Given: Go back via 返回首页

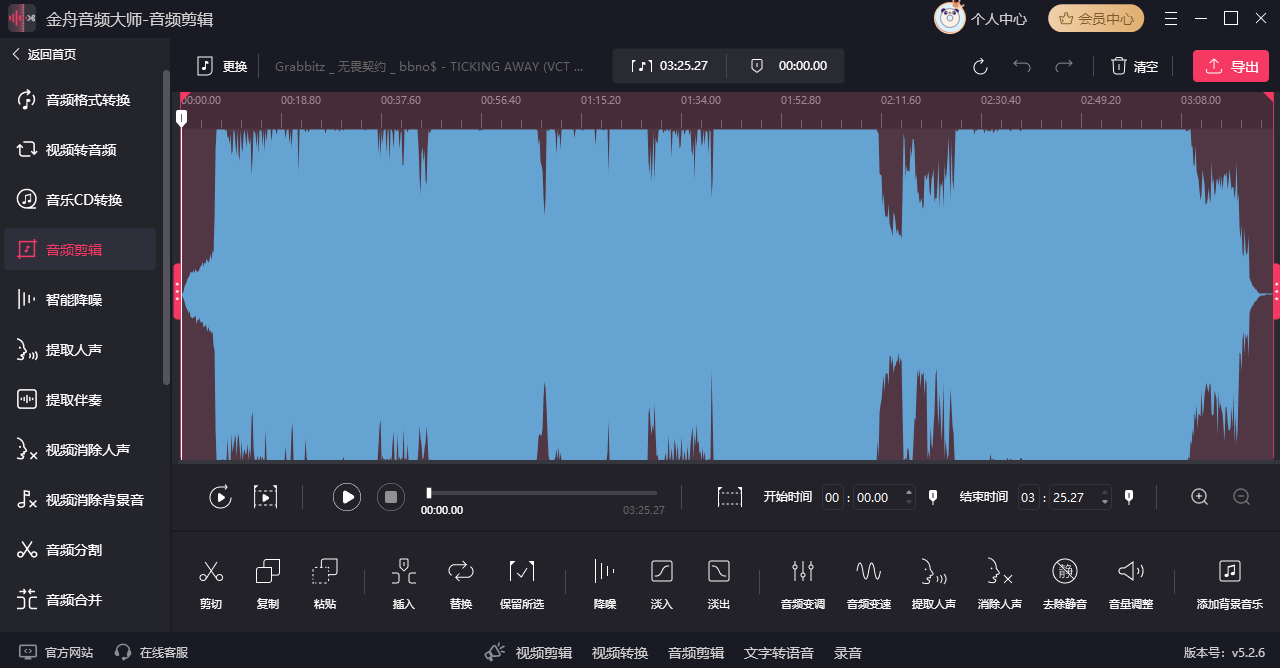Looking at the screenshot, I should coord(44,55).
